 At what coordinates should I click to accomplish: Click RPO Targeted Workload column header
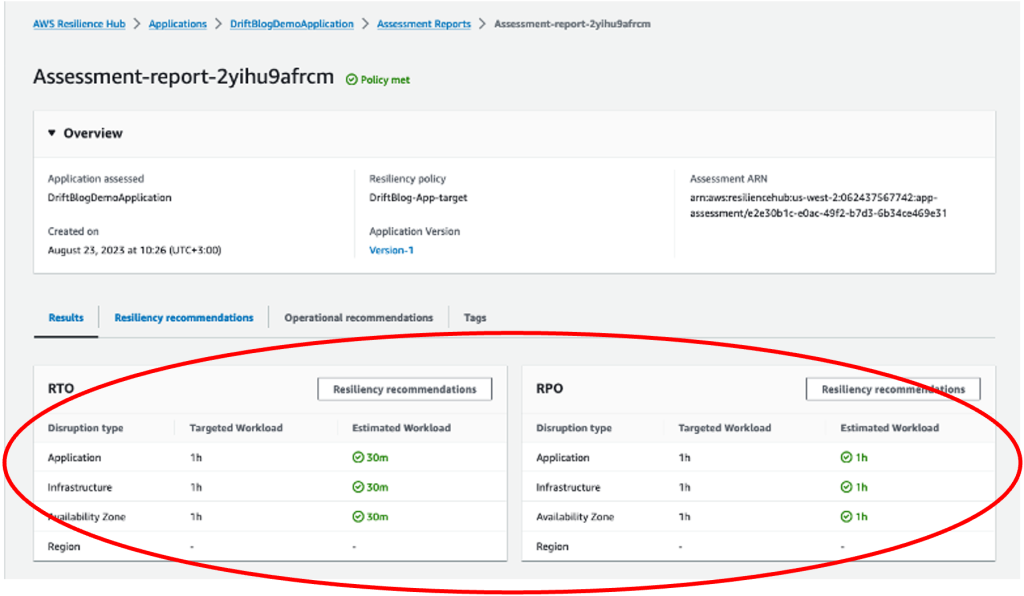(x=724, y=428)
